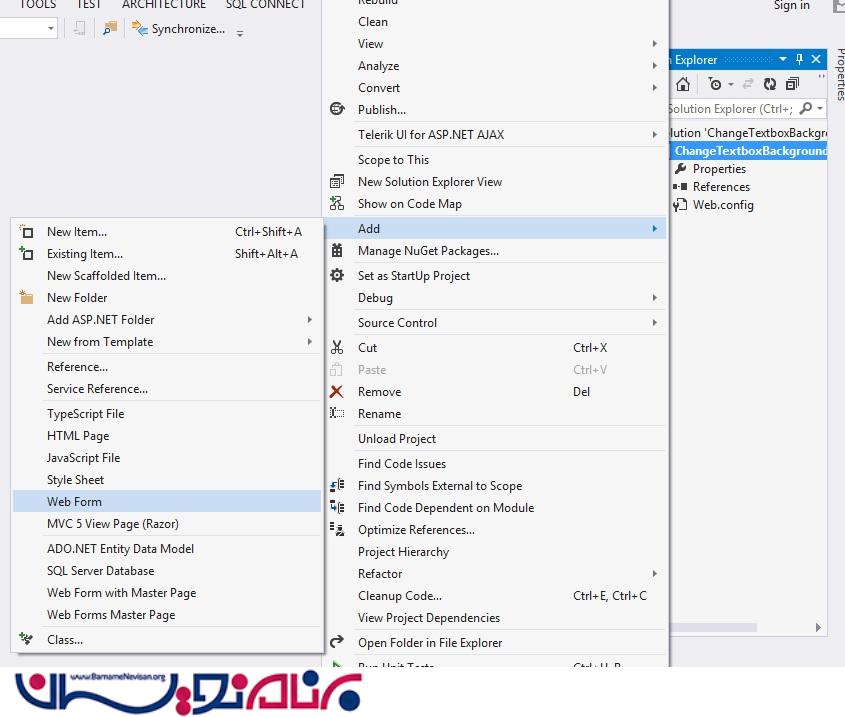Choose Web Form with Master Page
845x717 pixels.
pos(167,592)
